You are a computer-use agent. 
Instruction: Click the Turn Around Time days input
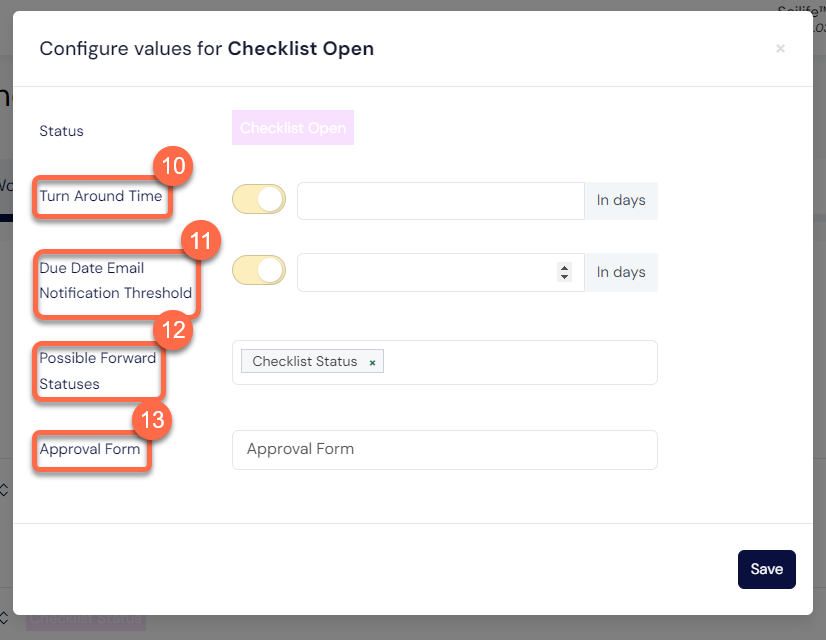(x=440, y=201)
